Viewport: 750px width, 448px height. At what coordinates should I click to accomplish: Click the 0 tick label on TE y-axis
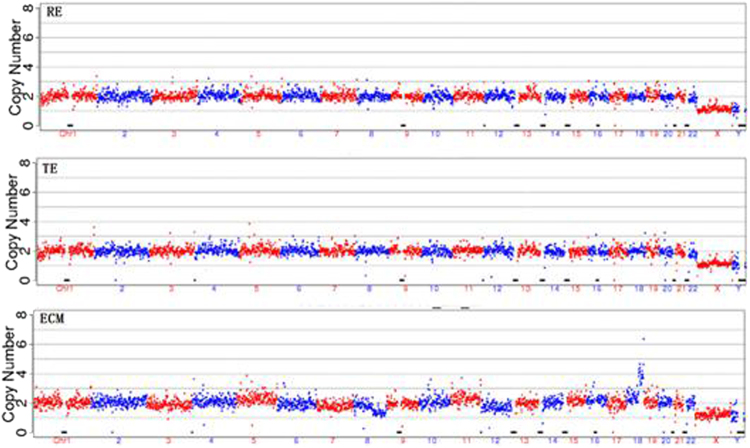point(27,280)
